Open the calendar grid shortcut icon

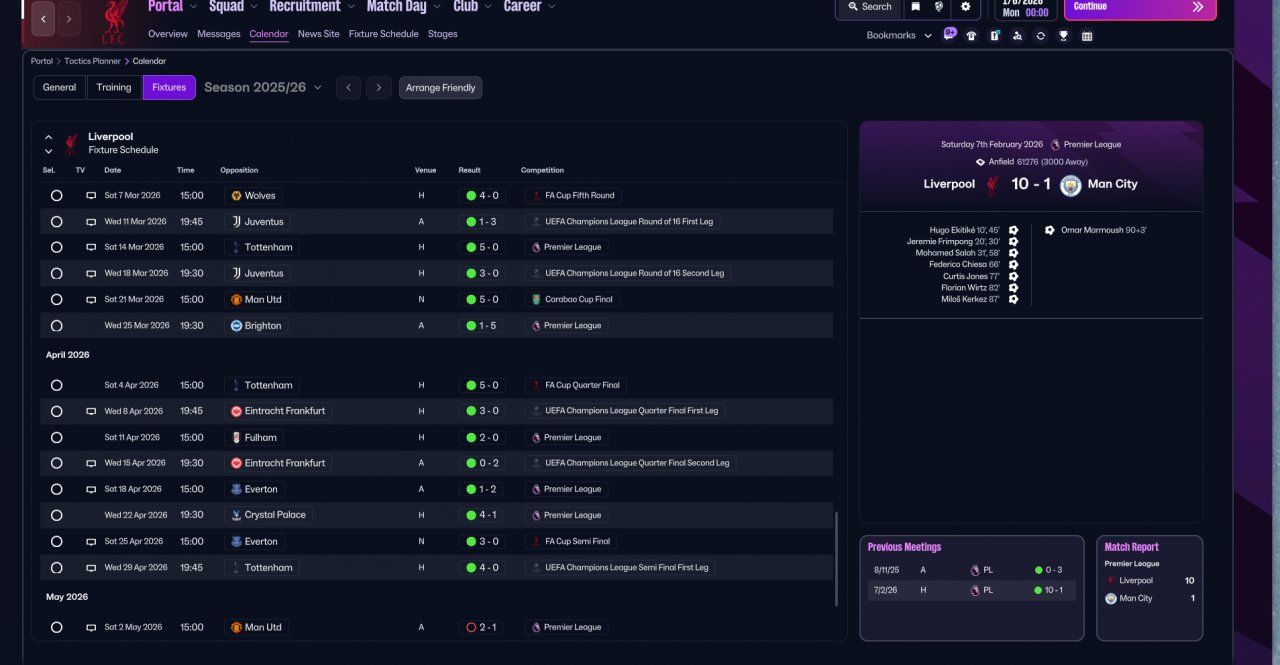1087,36
